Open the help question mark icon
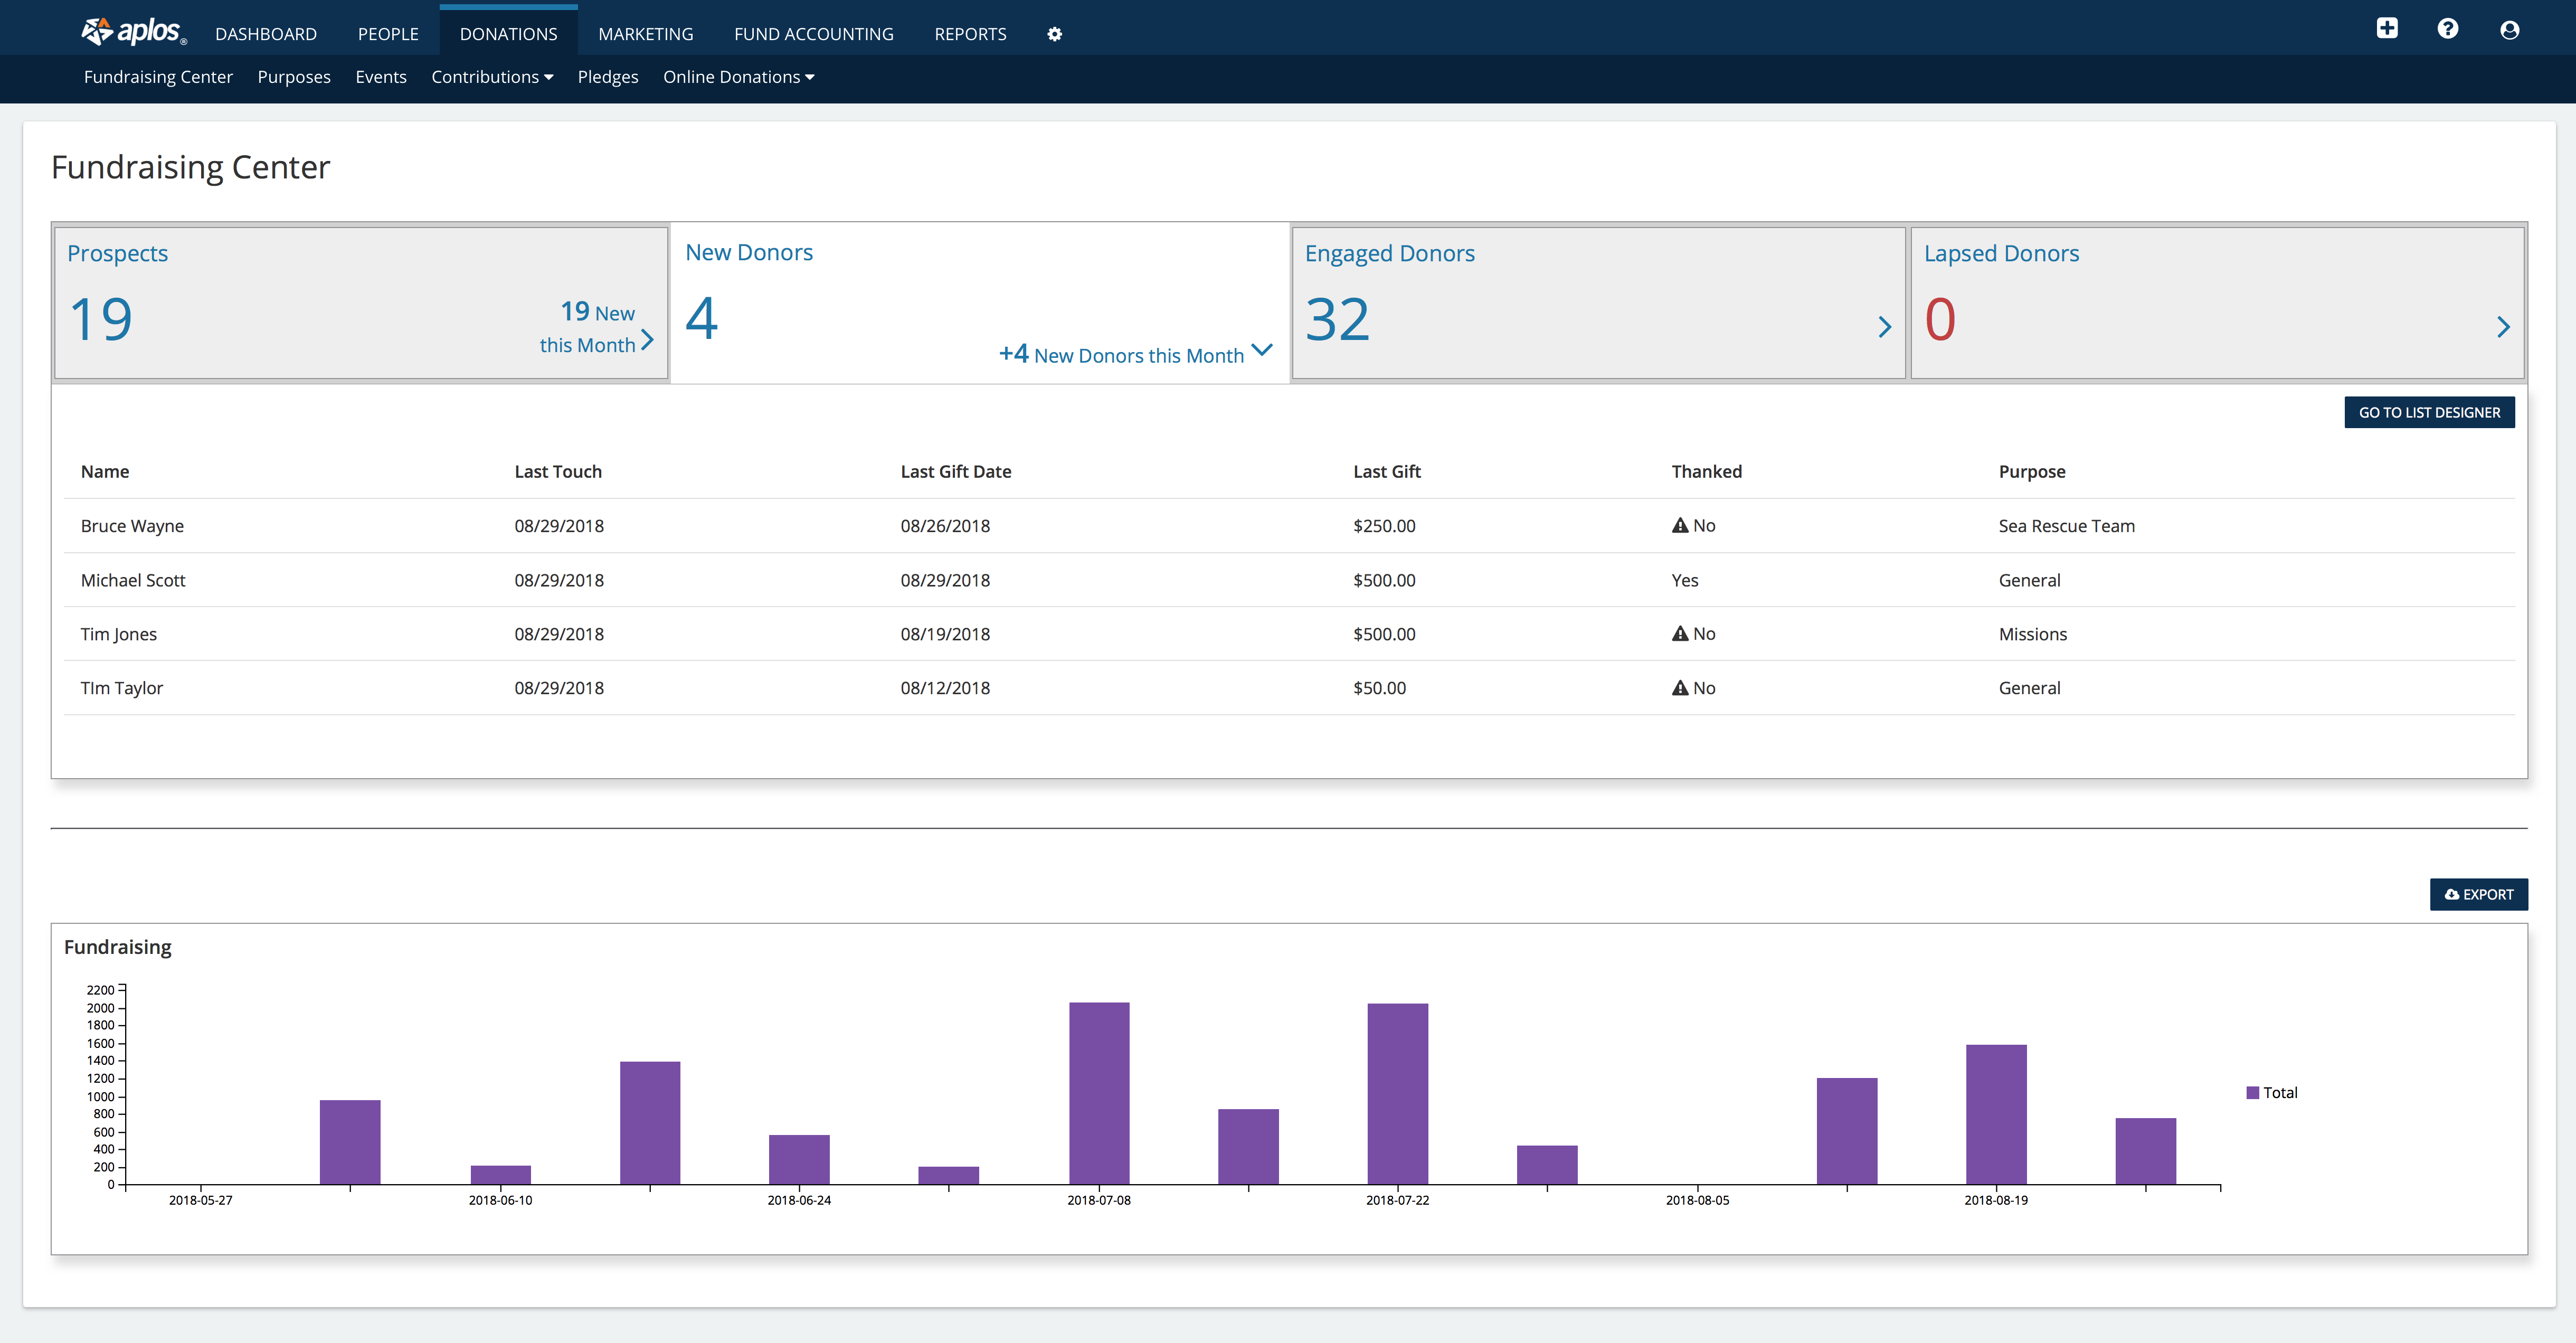2576x1343 pixels. [2447, 29]
